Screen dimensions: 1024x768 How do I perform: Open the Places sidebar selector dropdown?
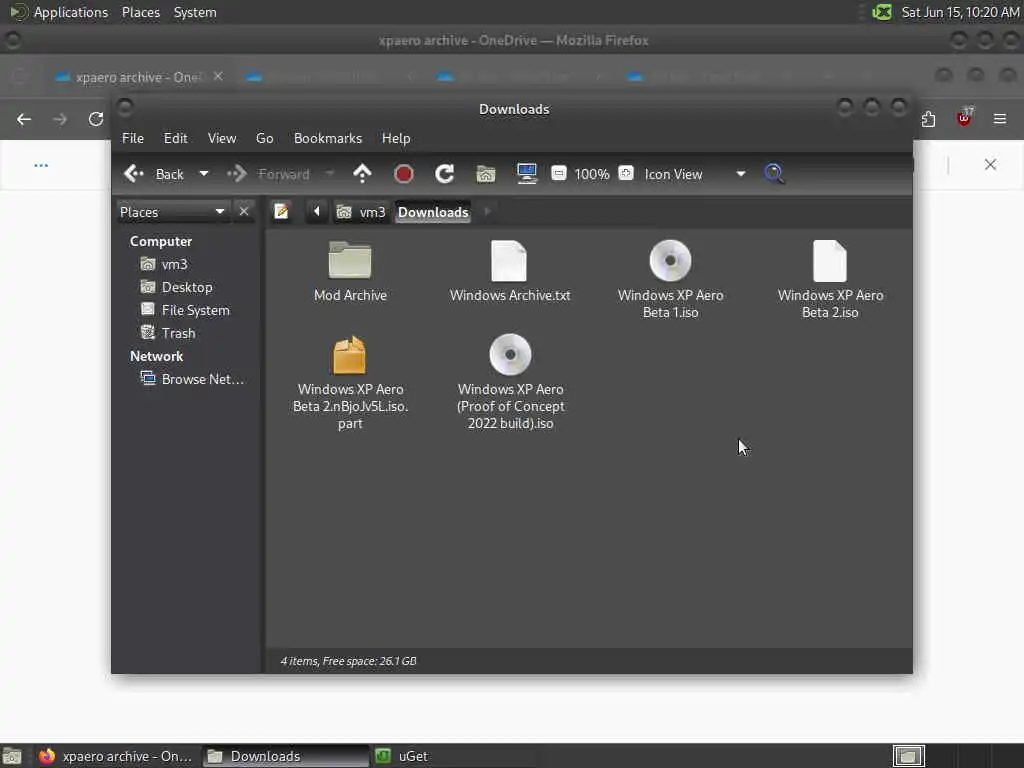172,212
